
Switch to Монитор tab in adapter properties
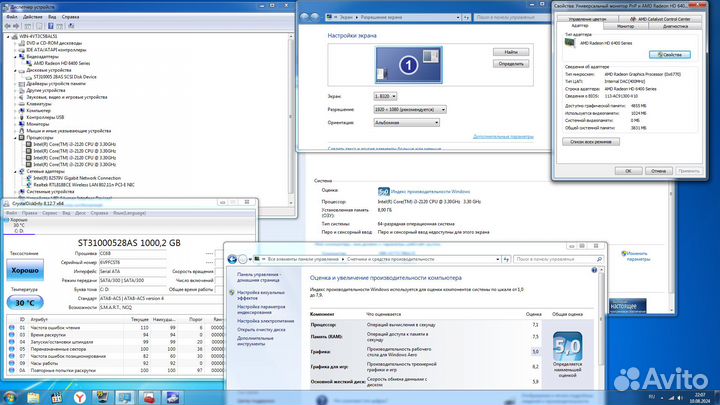625,27
